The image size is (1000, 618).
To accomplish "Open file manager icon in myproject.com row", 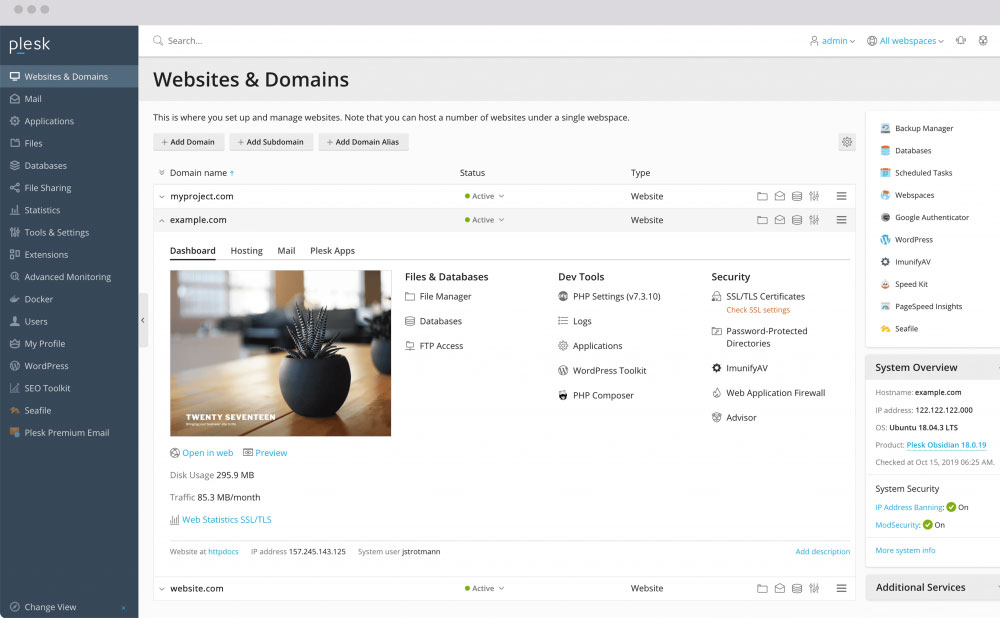I will click(x=762, y=196).
